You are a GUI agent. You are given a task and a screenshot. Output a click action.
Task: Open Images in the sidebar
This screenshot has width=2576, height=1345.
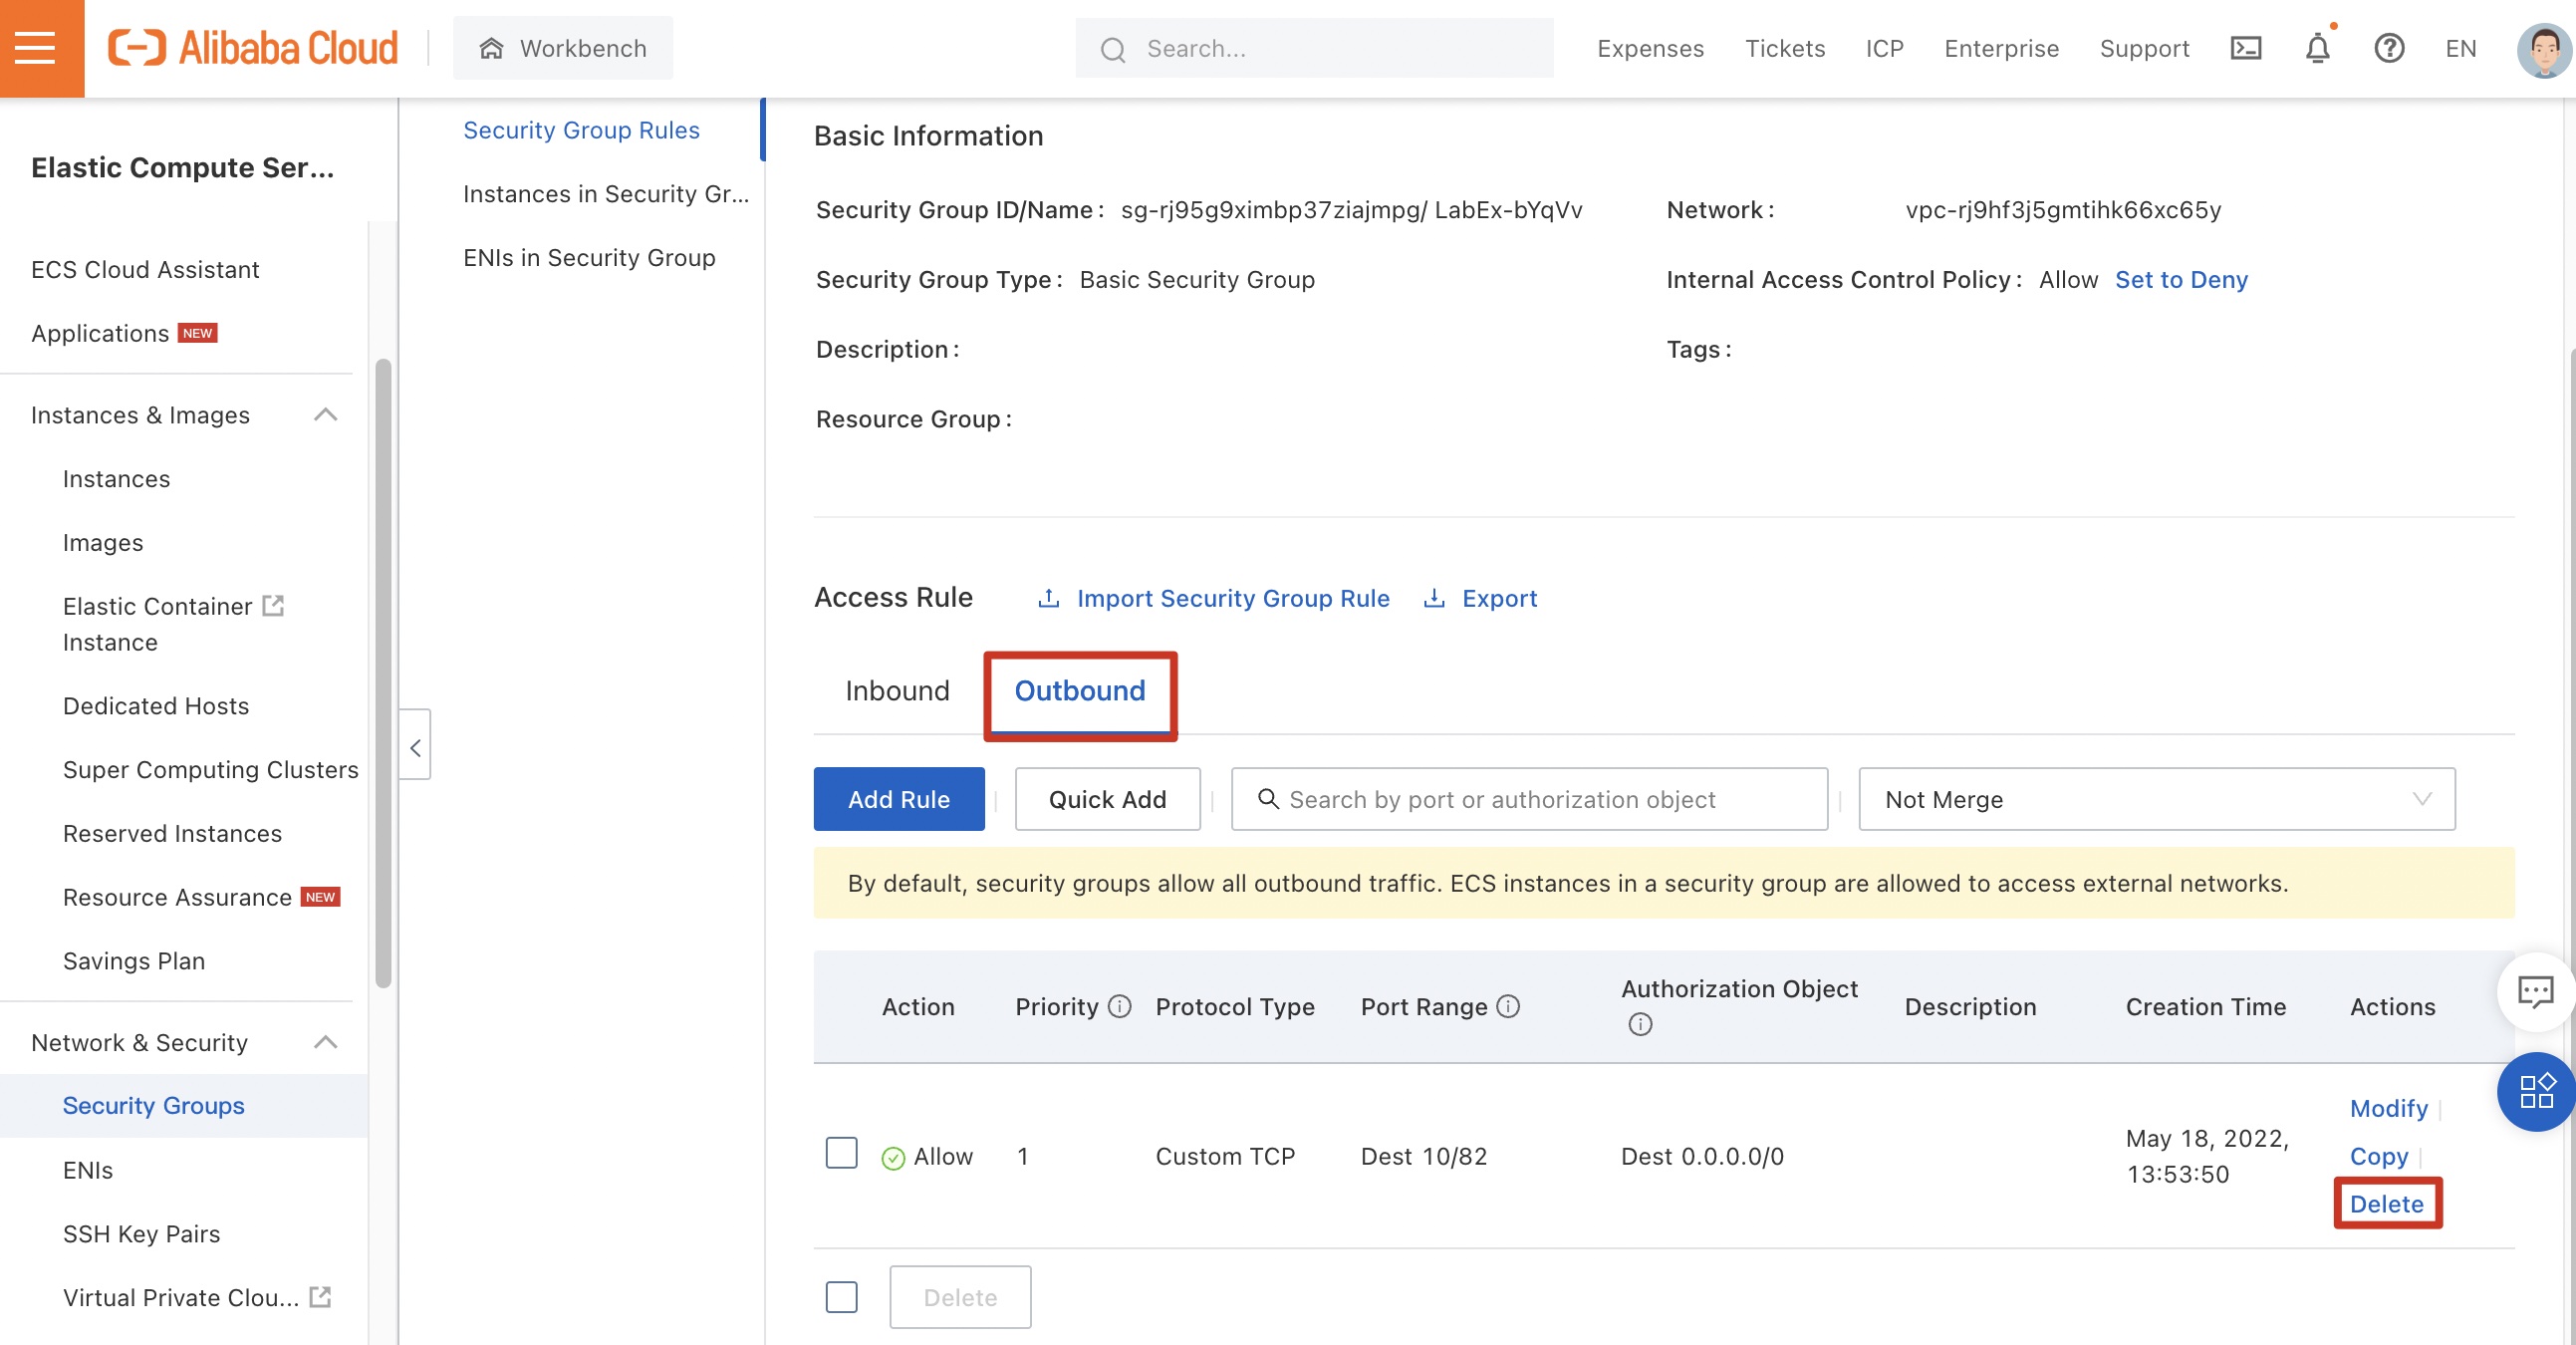pos(103,543)
